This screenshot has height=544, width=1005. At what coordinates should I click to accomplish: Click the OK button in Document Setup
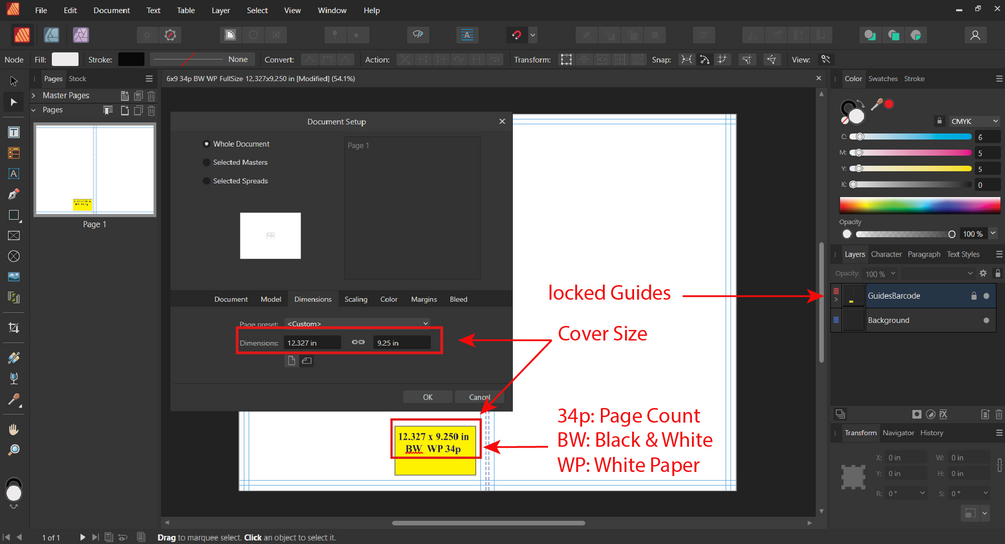(x=428, y=397)
